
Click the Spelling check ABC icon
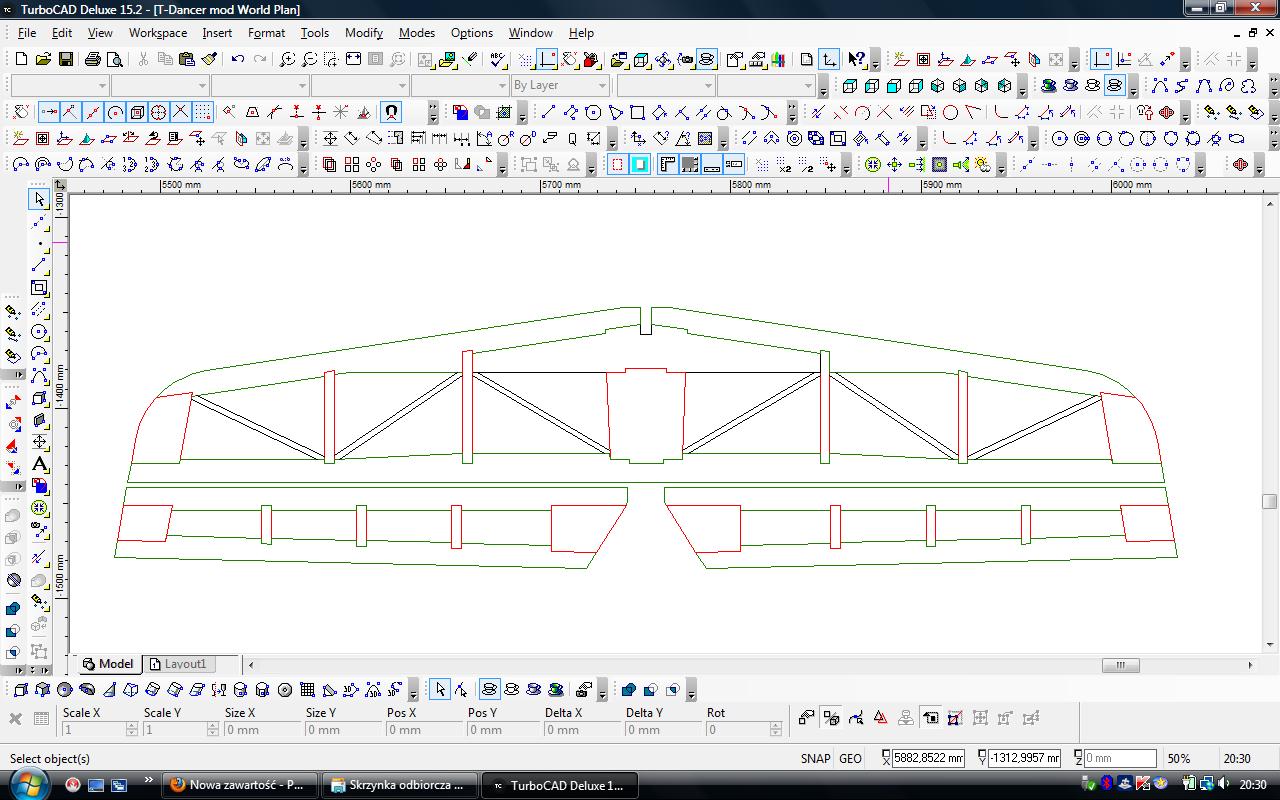pos(497,60)
